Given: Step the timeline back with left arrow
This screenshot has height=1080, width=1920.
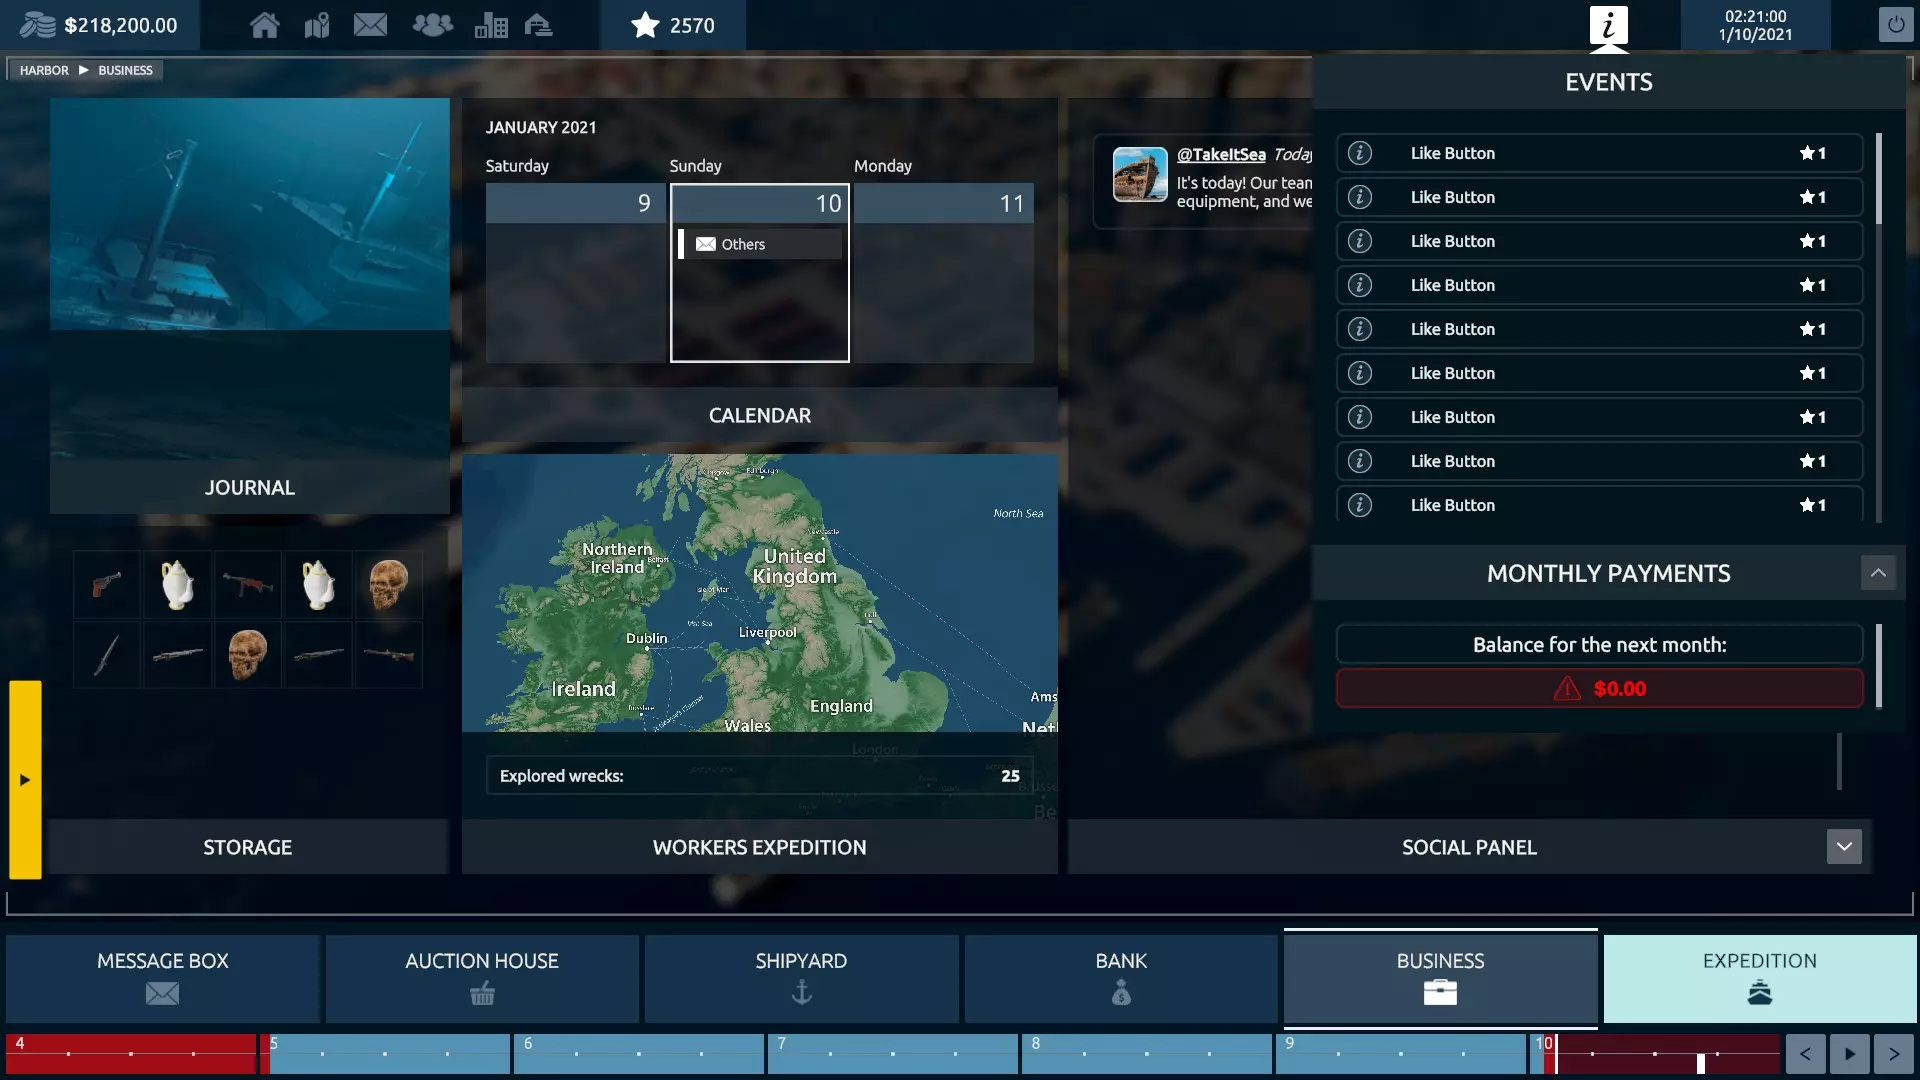Looking at the screenshot, I should 1805,1054.
